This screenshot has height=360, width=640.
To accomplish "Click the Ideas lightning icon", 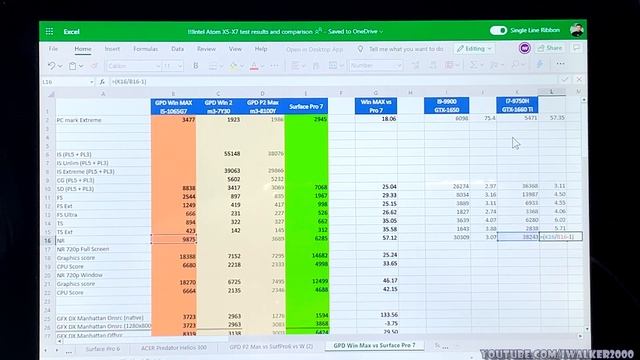I will [540, 64].
